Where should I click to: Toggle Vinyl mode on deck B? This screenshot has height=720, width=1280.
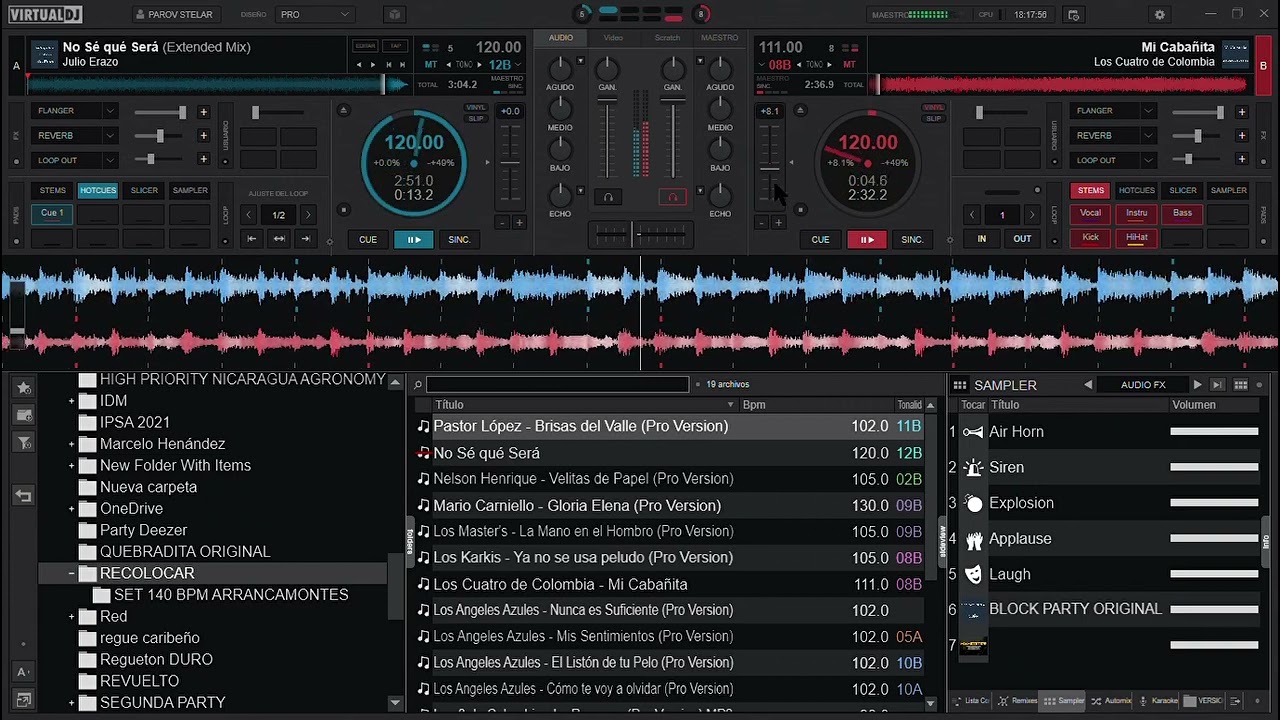tap(933, 108)
